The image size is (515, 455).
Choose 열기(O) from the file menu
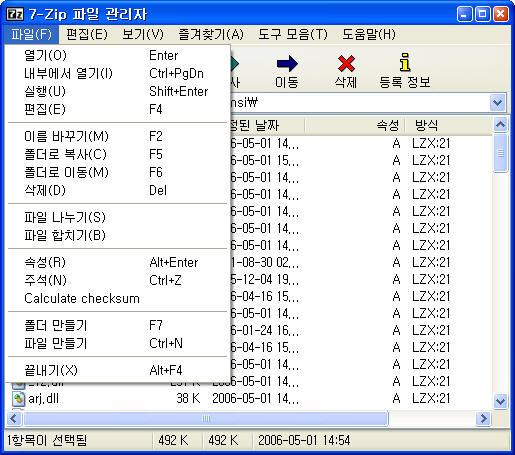[117, 55]
